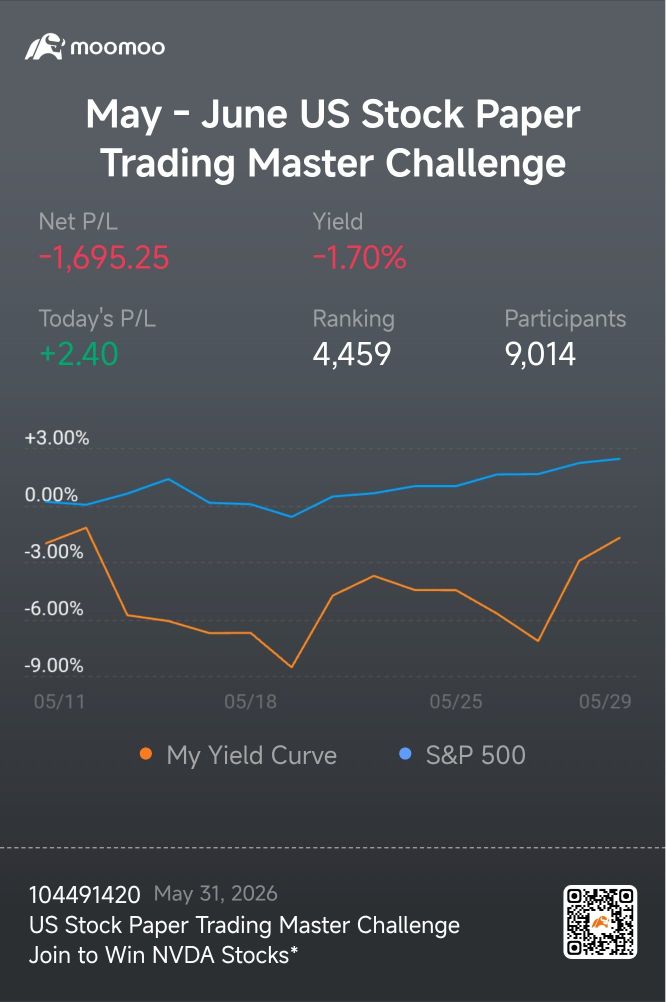The height and width of the screenshot is (1002, 666).
Task: Click the Net P/L value -1,695.25
Action: 104,258
